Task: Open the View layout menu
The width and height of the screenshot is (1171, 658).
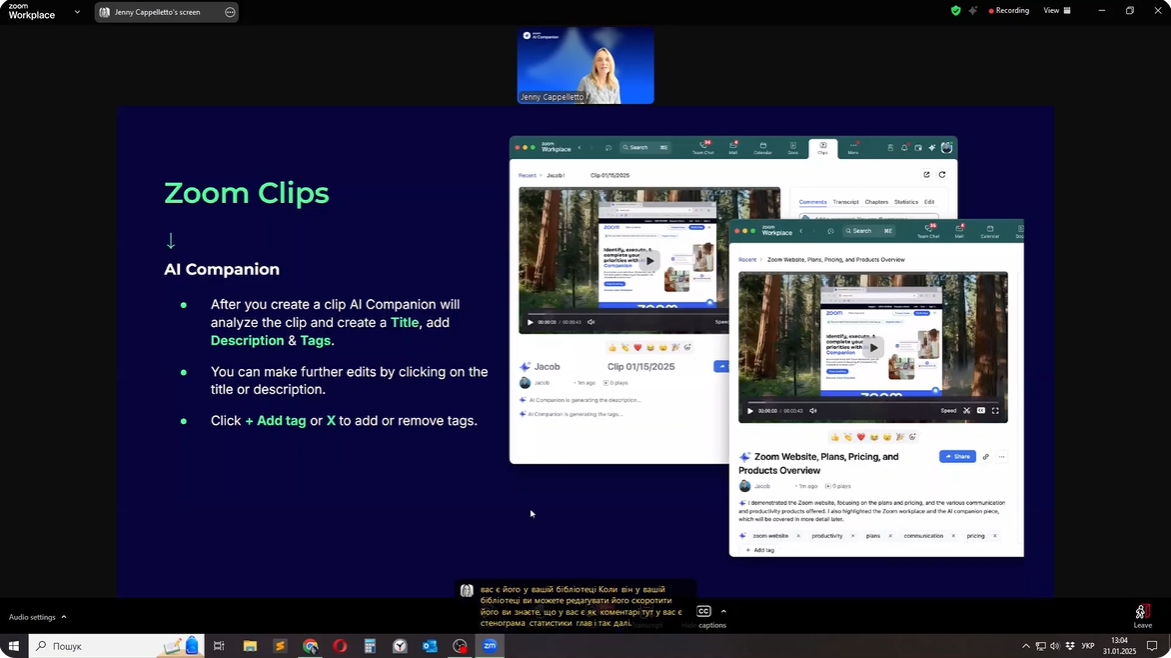Action: [x=1057, y=10]
